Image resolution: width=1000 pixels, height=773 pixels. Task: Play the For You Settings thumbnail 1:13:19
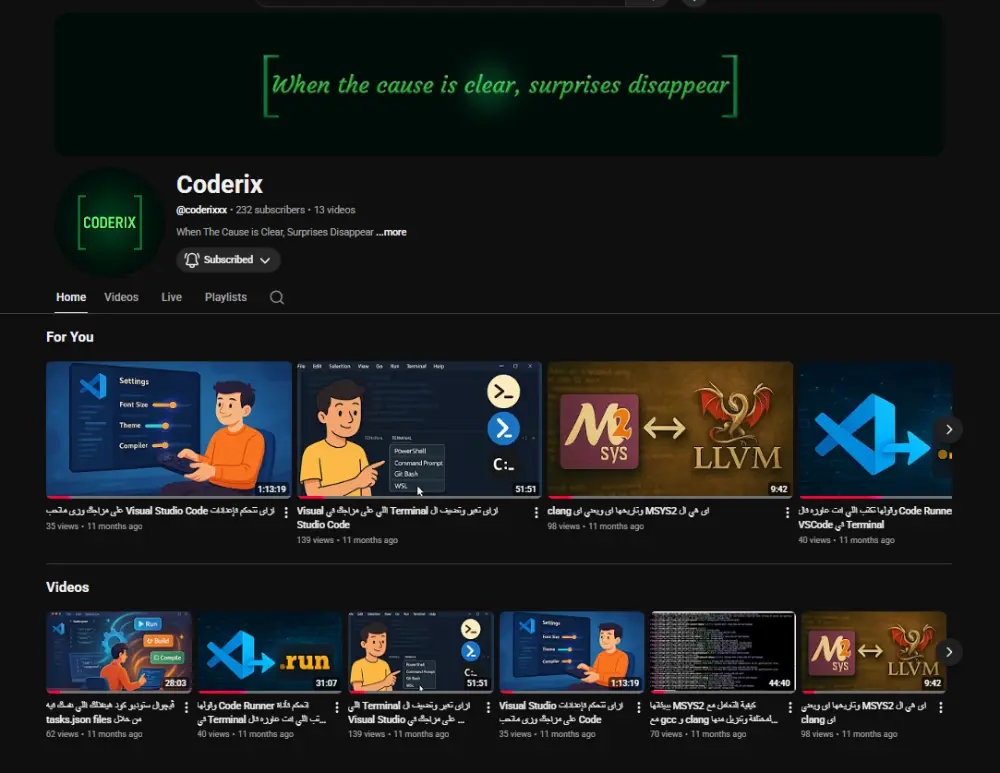(x=168, y=429)
